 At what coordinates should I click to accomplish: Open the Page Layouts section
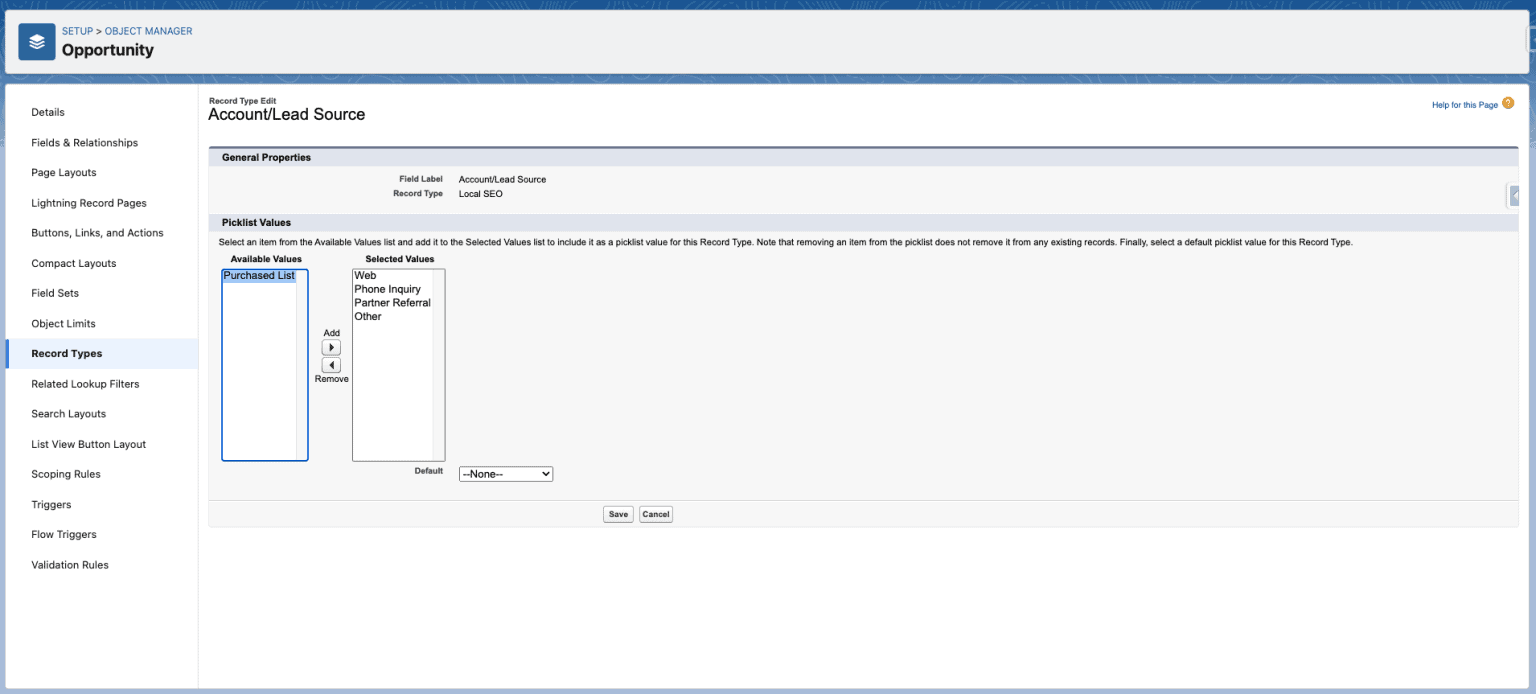point(64,172)
